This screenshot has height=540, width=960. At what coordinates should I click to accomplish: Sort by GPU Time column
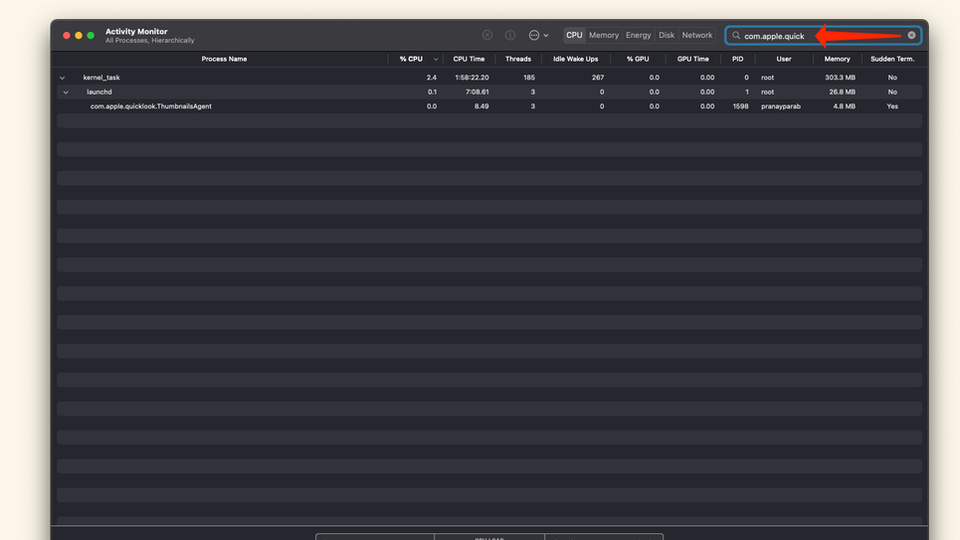point(693,59)
